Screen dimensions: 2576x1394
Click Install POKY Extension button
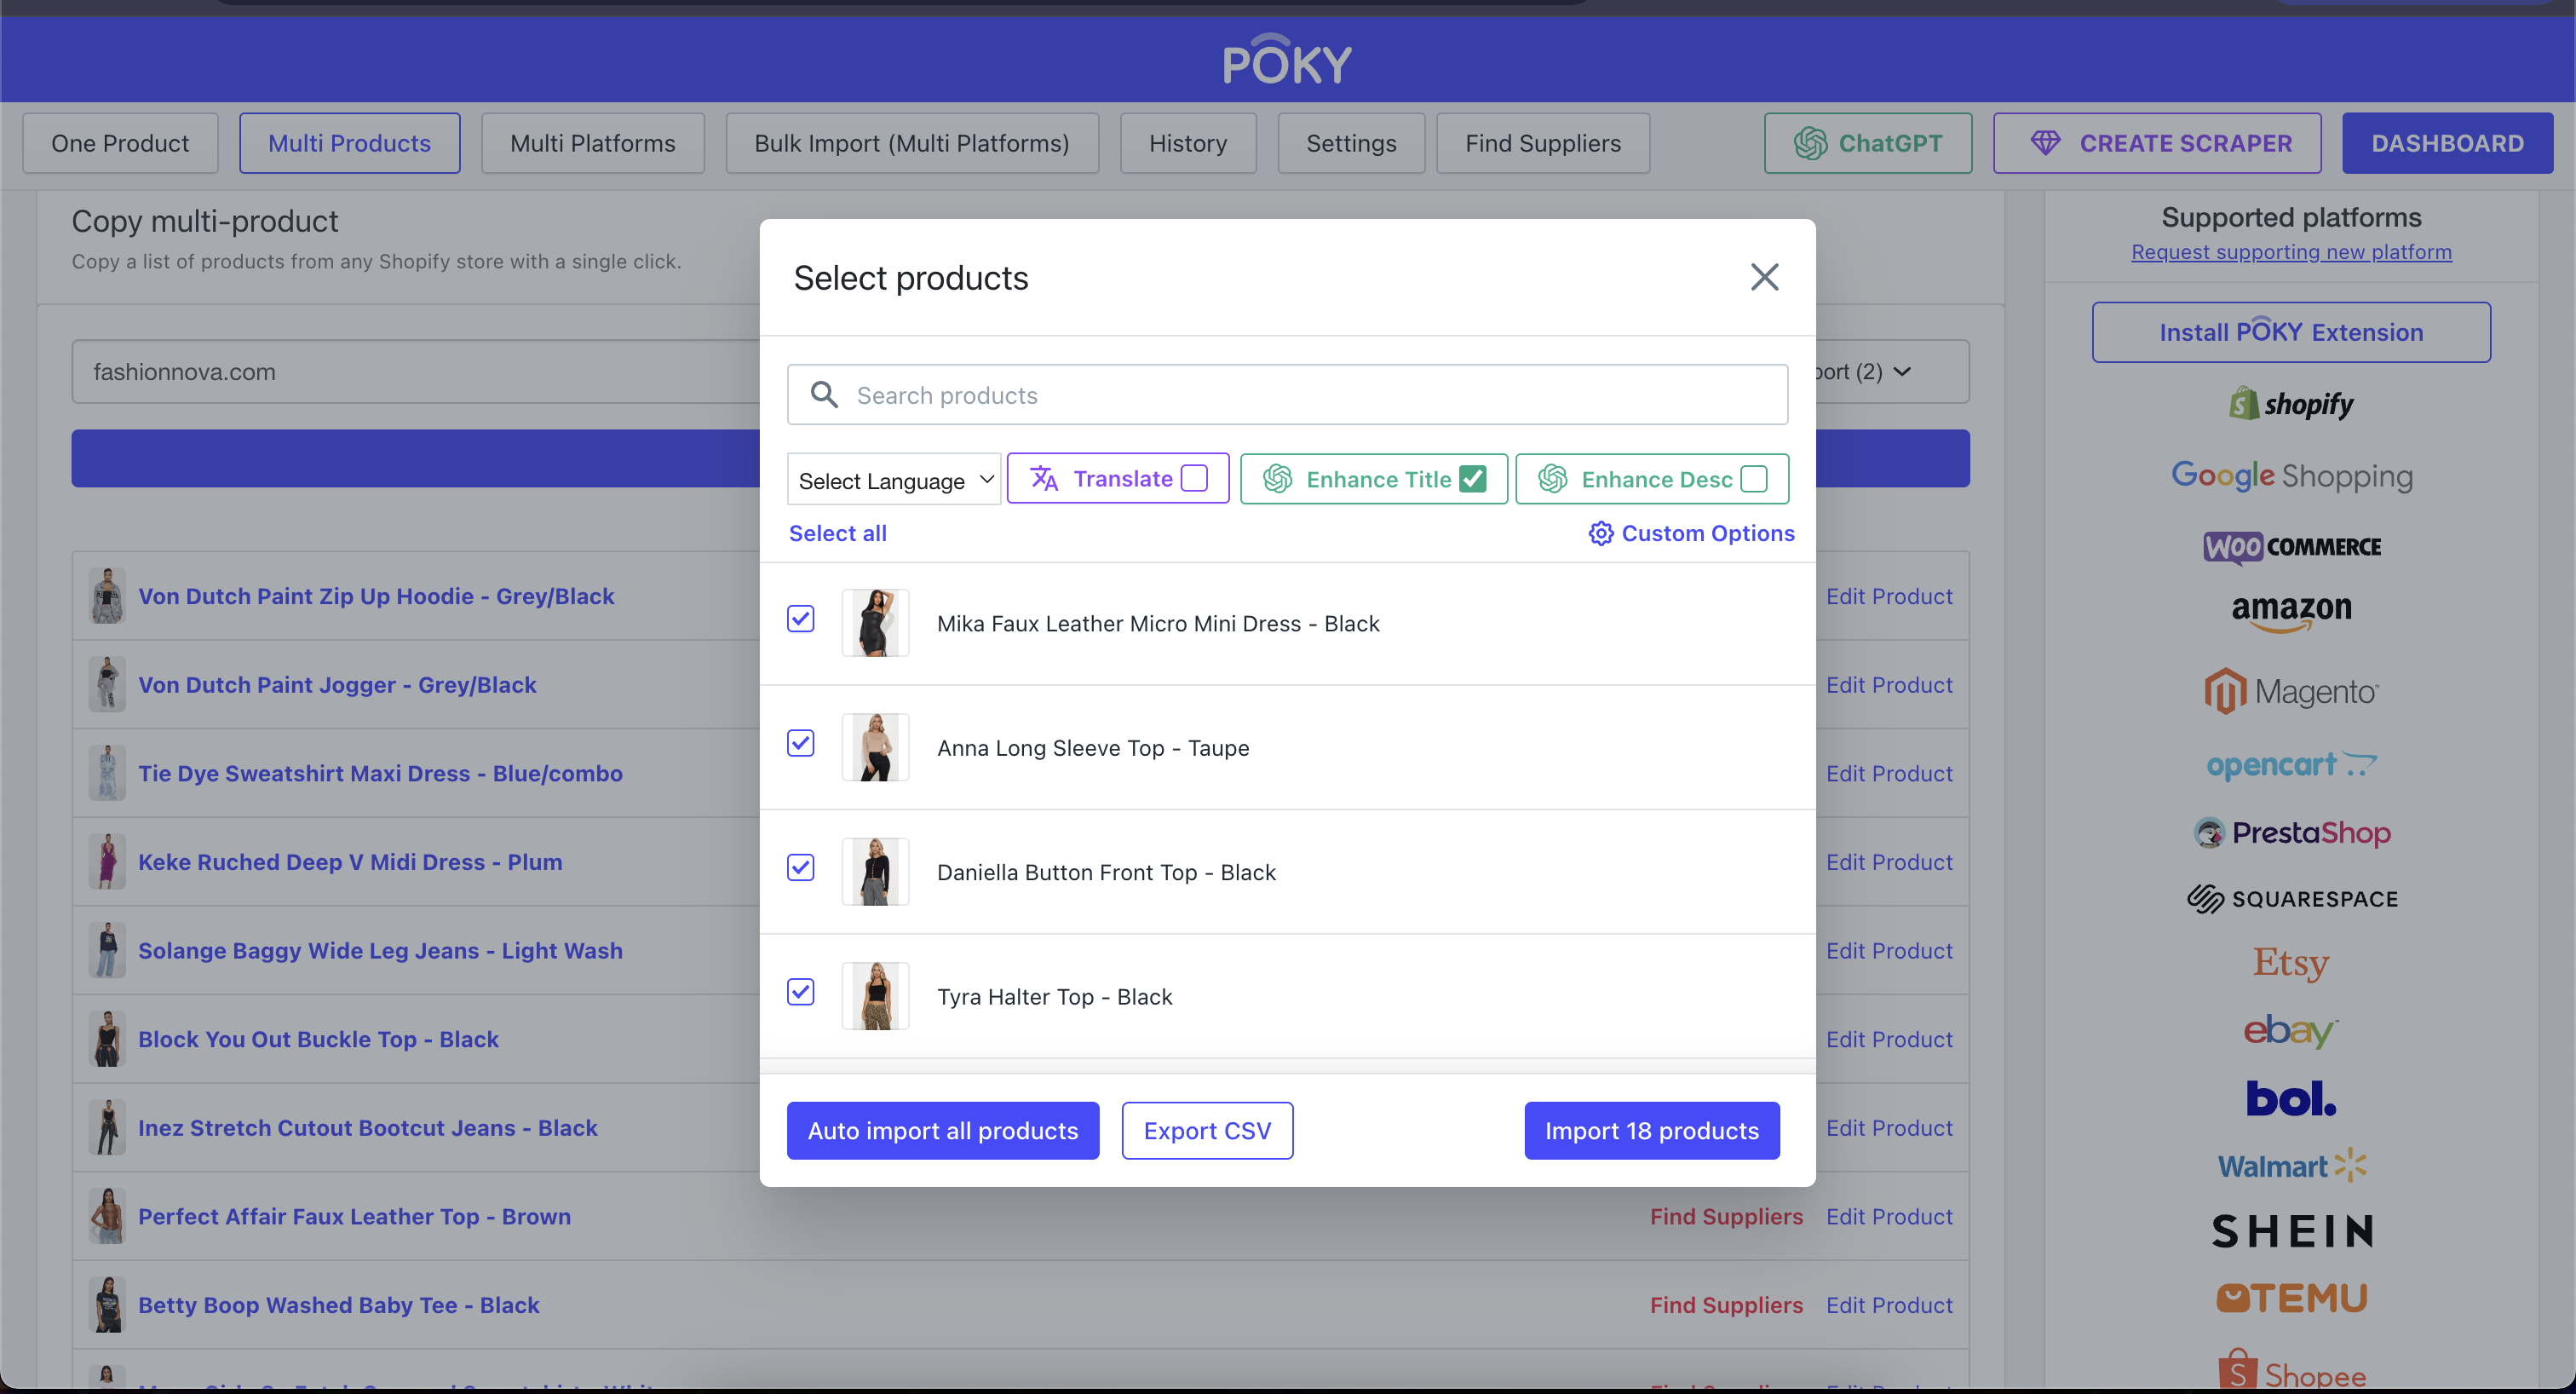[x=2291, y=332]
